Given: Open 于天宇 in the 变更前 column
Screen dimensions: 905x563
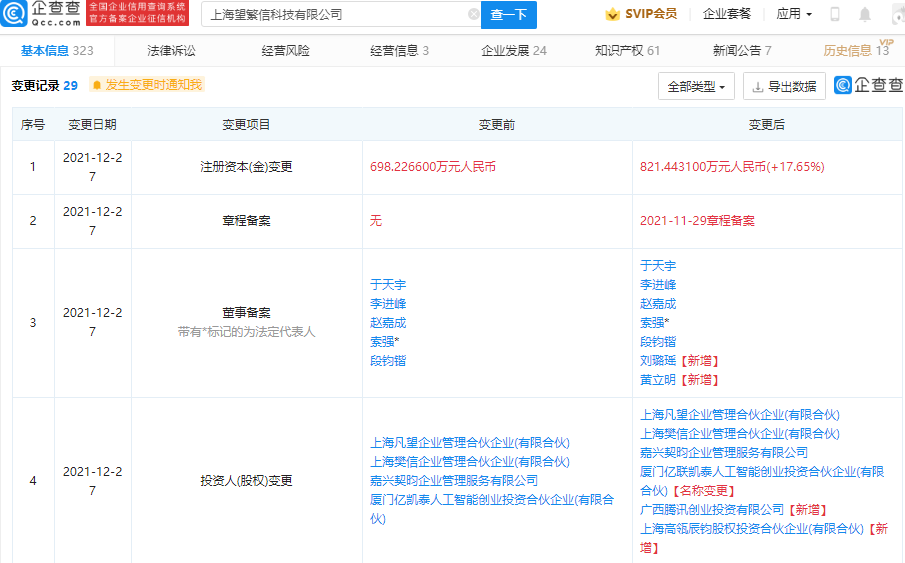Looking at the screenshot, I should click(x=388, y=285).
